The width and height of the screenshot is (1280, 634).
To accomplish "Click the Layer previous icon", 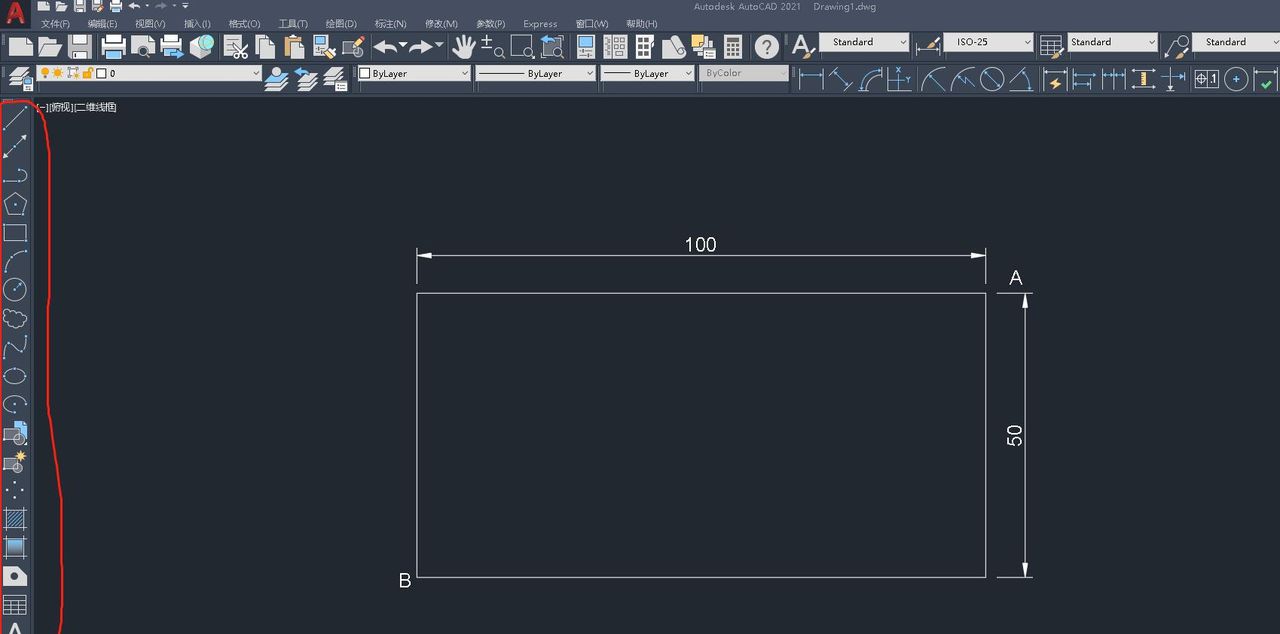I will (x=306, y=79).
